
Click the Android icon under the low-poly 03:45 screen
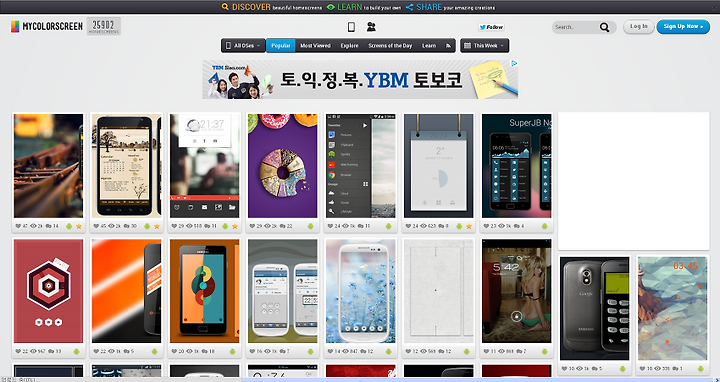(701, 368)
